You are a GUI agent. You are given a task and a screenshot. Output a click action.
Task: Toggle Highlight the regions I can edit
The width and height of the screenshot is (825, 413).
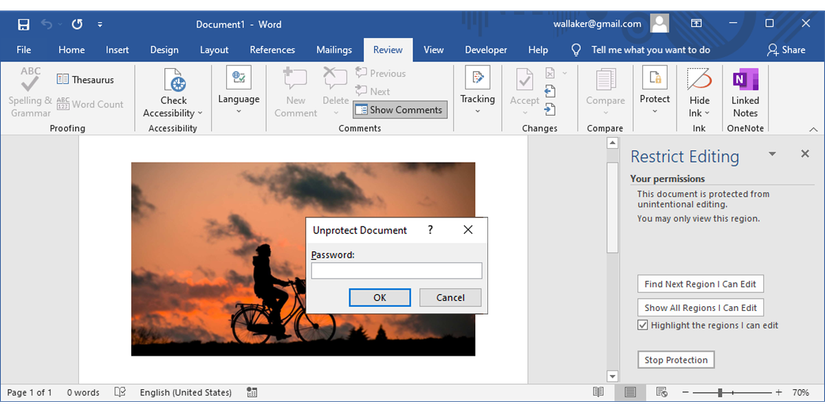tap(643, 326)
